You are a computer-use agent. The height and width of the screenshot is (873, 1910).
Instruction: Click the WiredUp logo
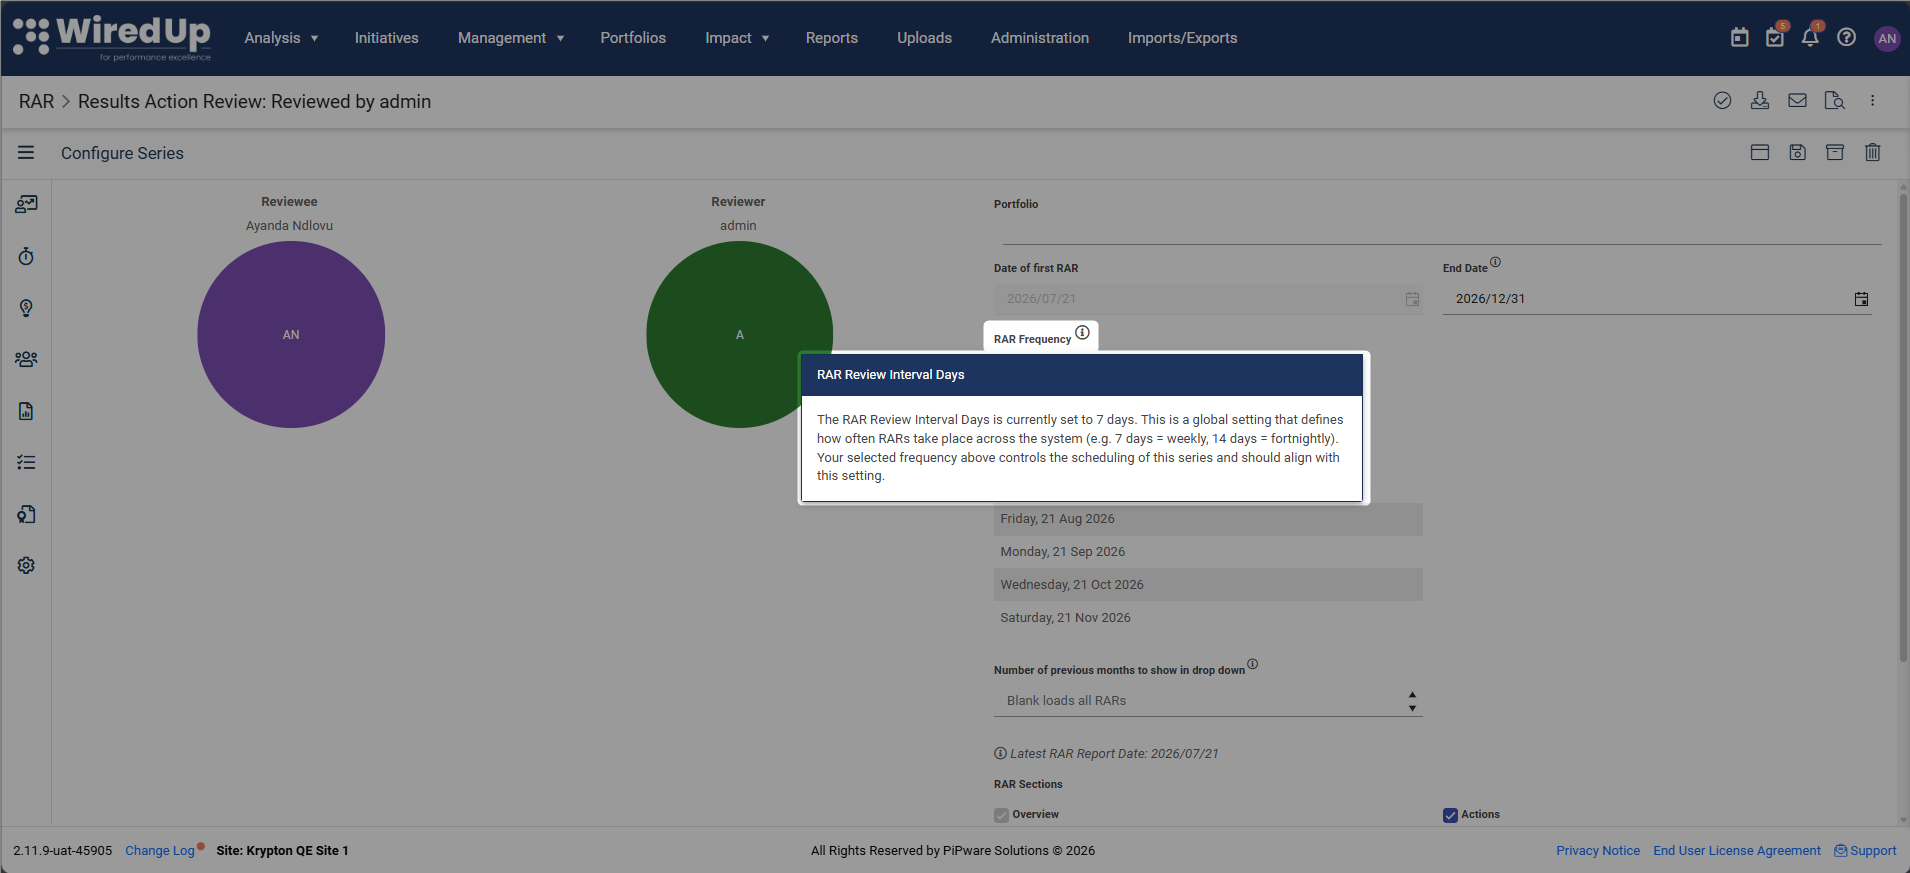pyautogui.click(x=112, y=38)
